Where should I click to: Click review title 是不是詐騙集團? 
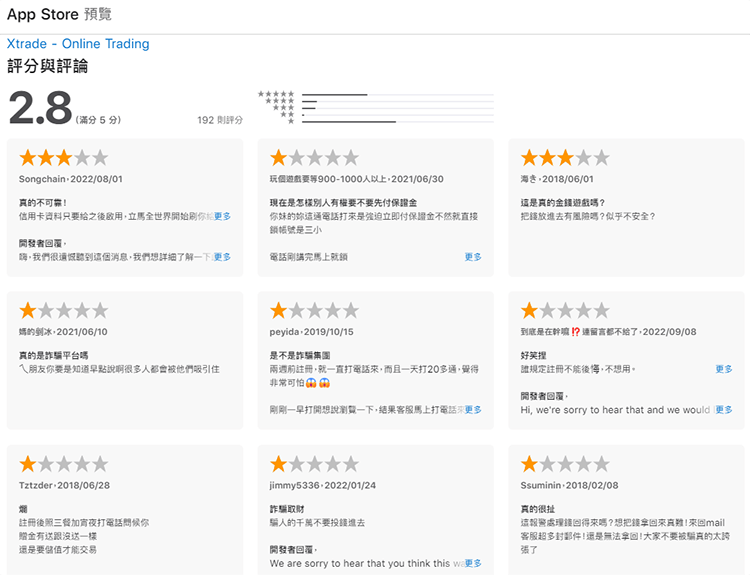click(300, 355)
